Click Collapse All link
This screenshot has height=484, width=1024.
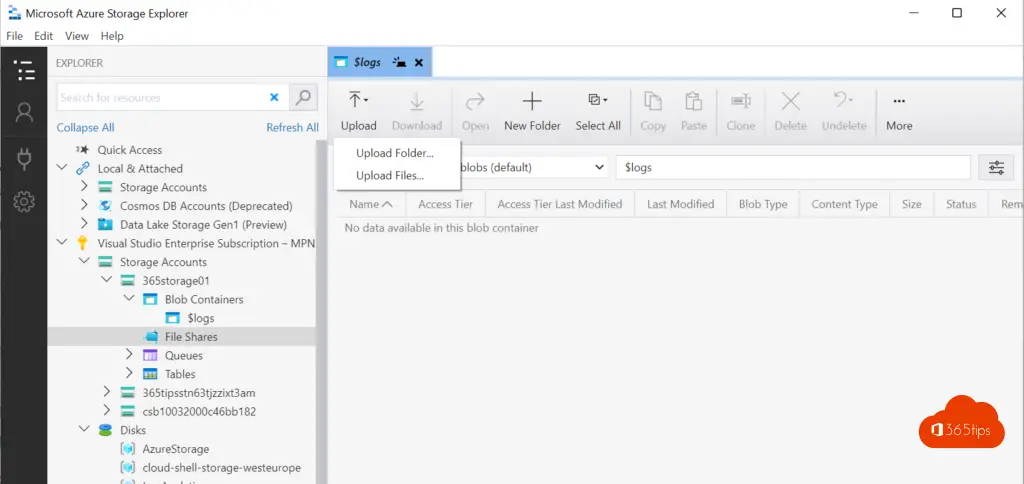pyautogui.click(x=85, y=127)
